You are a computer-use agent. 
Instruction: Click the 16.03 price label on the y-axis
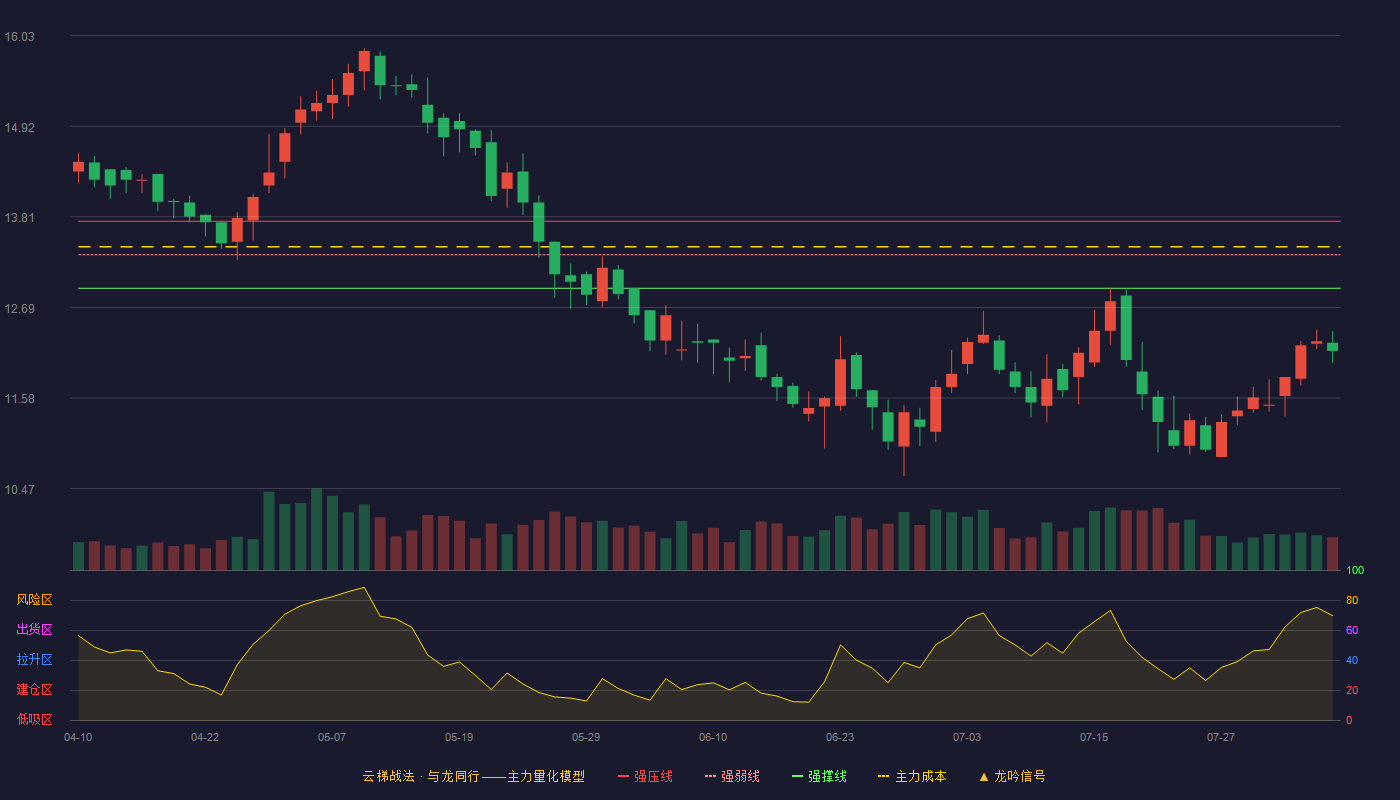coord(20,37)
